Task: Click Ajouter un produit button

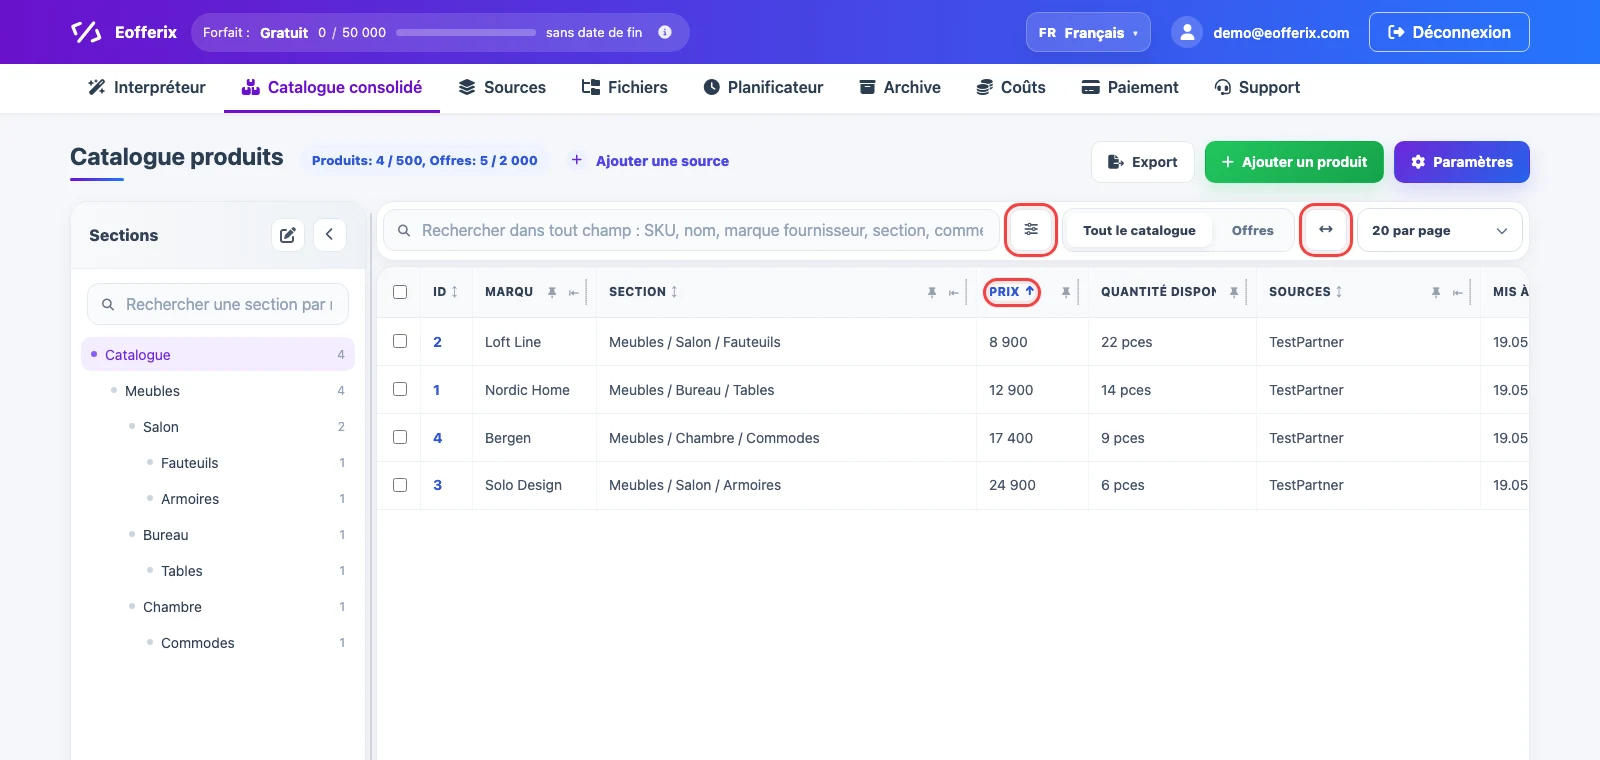Action: pos(1294,162)
